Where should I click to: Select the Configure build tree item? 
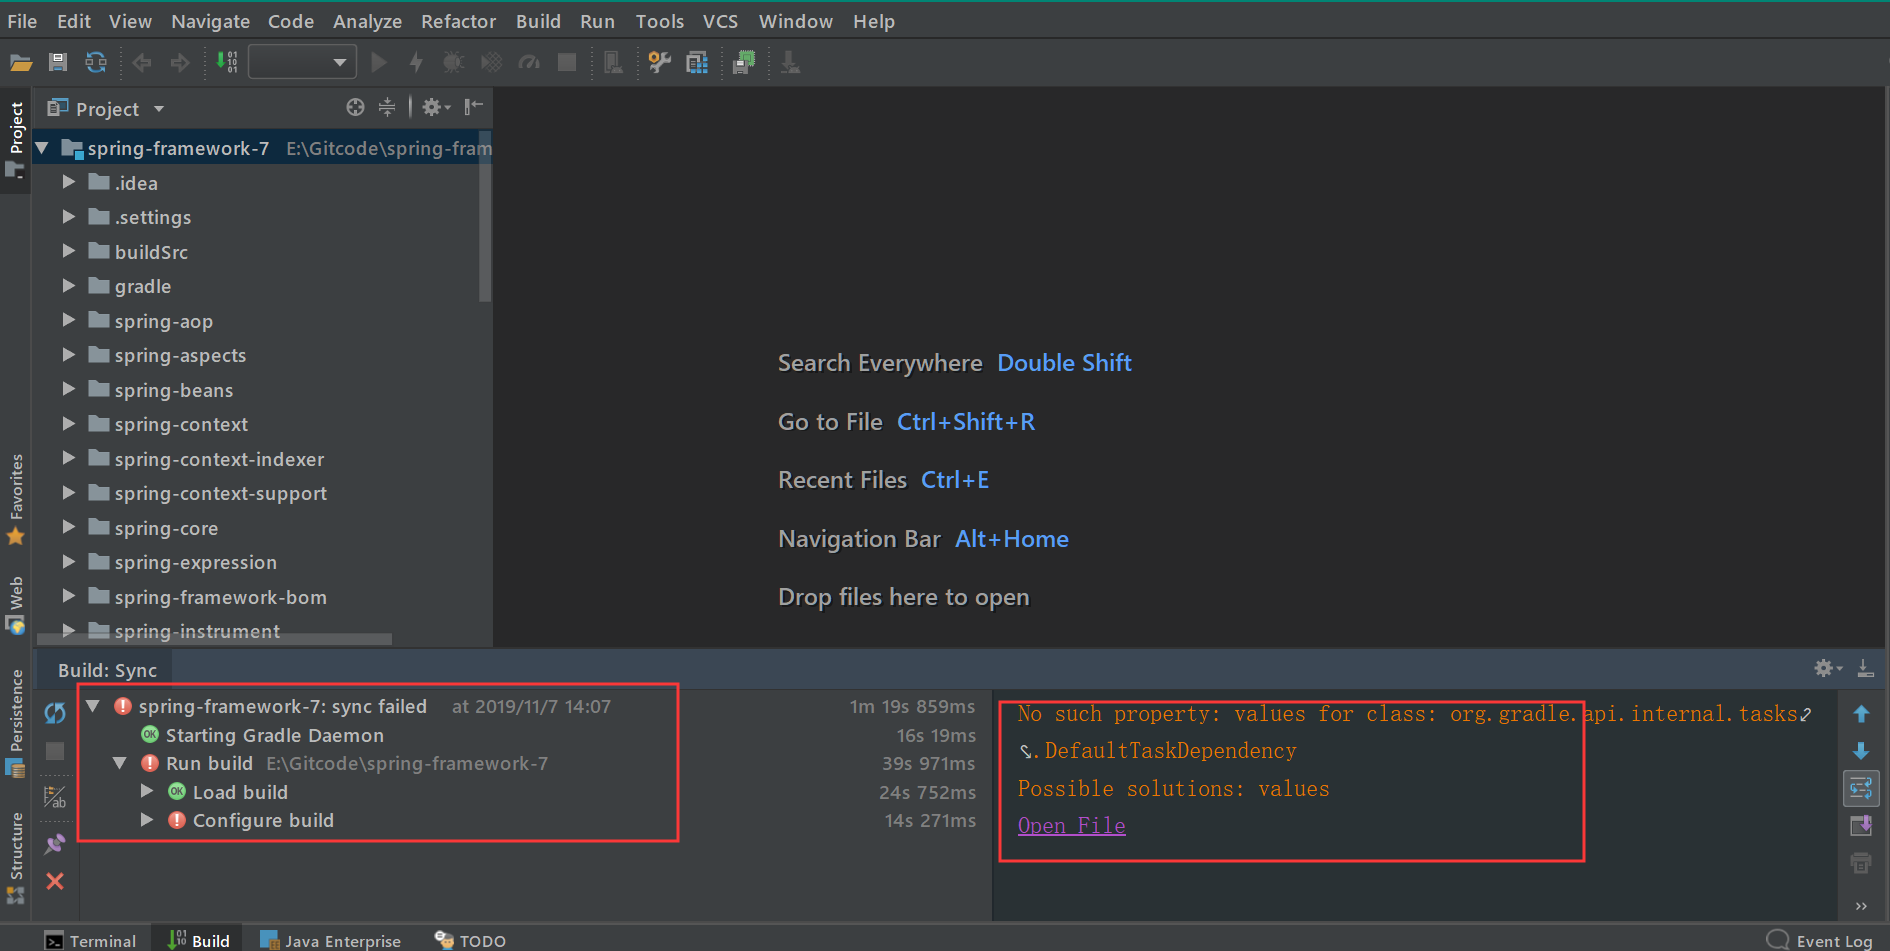pos(263,820)
